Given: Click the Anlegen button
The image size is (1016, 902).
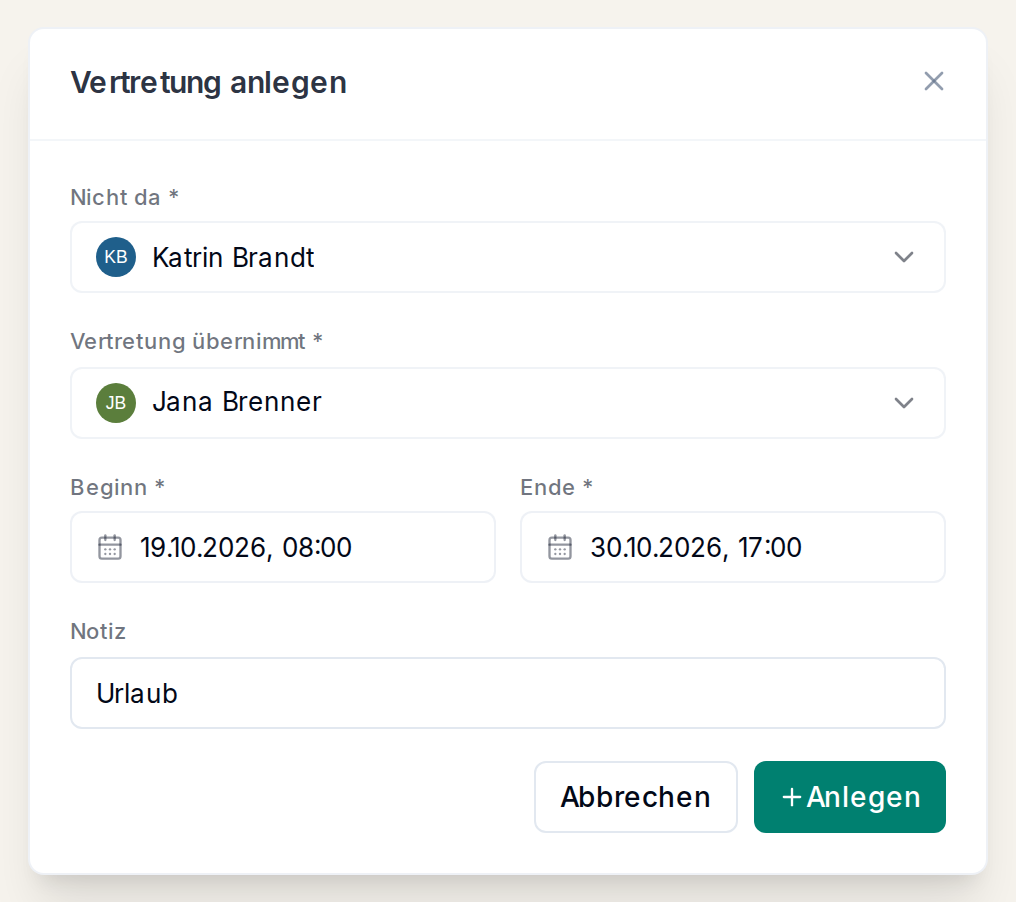Looking at the screenshot, I should click(849, 797).
